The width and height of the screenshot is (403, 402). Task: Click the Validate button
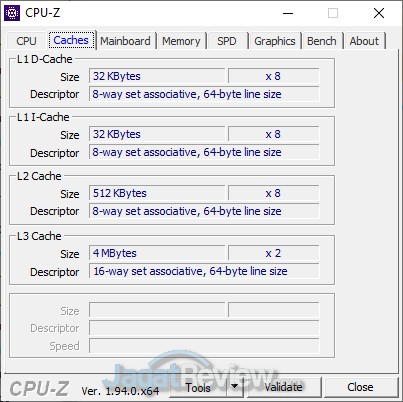coord(283,387)
